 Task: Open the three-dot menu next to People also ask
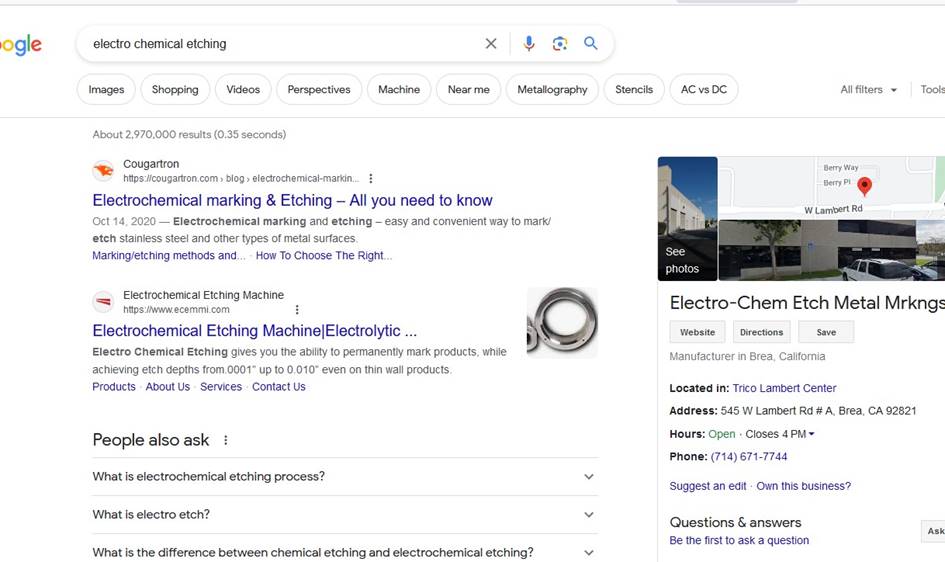[225, 440]
